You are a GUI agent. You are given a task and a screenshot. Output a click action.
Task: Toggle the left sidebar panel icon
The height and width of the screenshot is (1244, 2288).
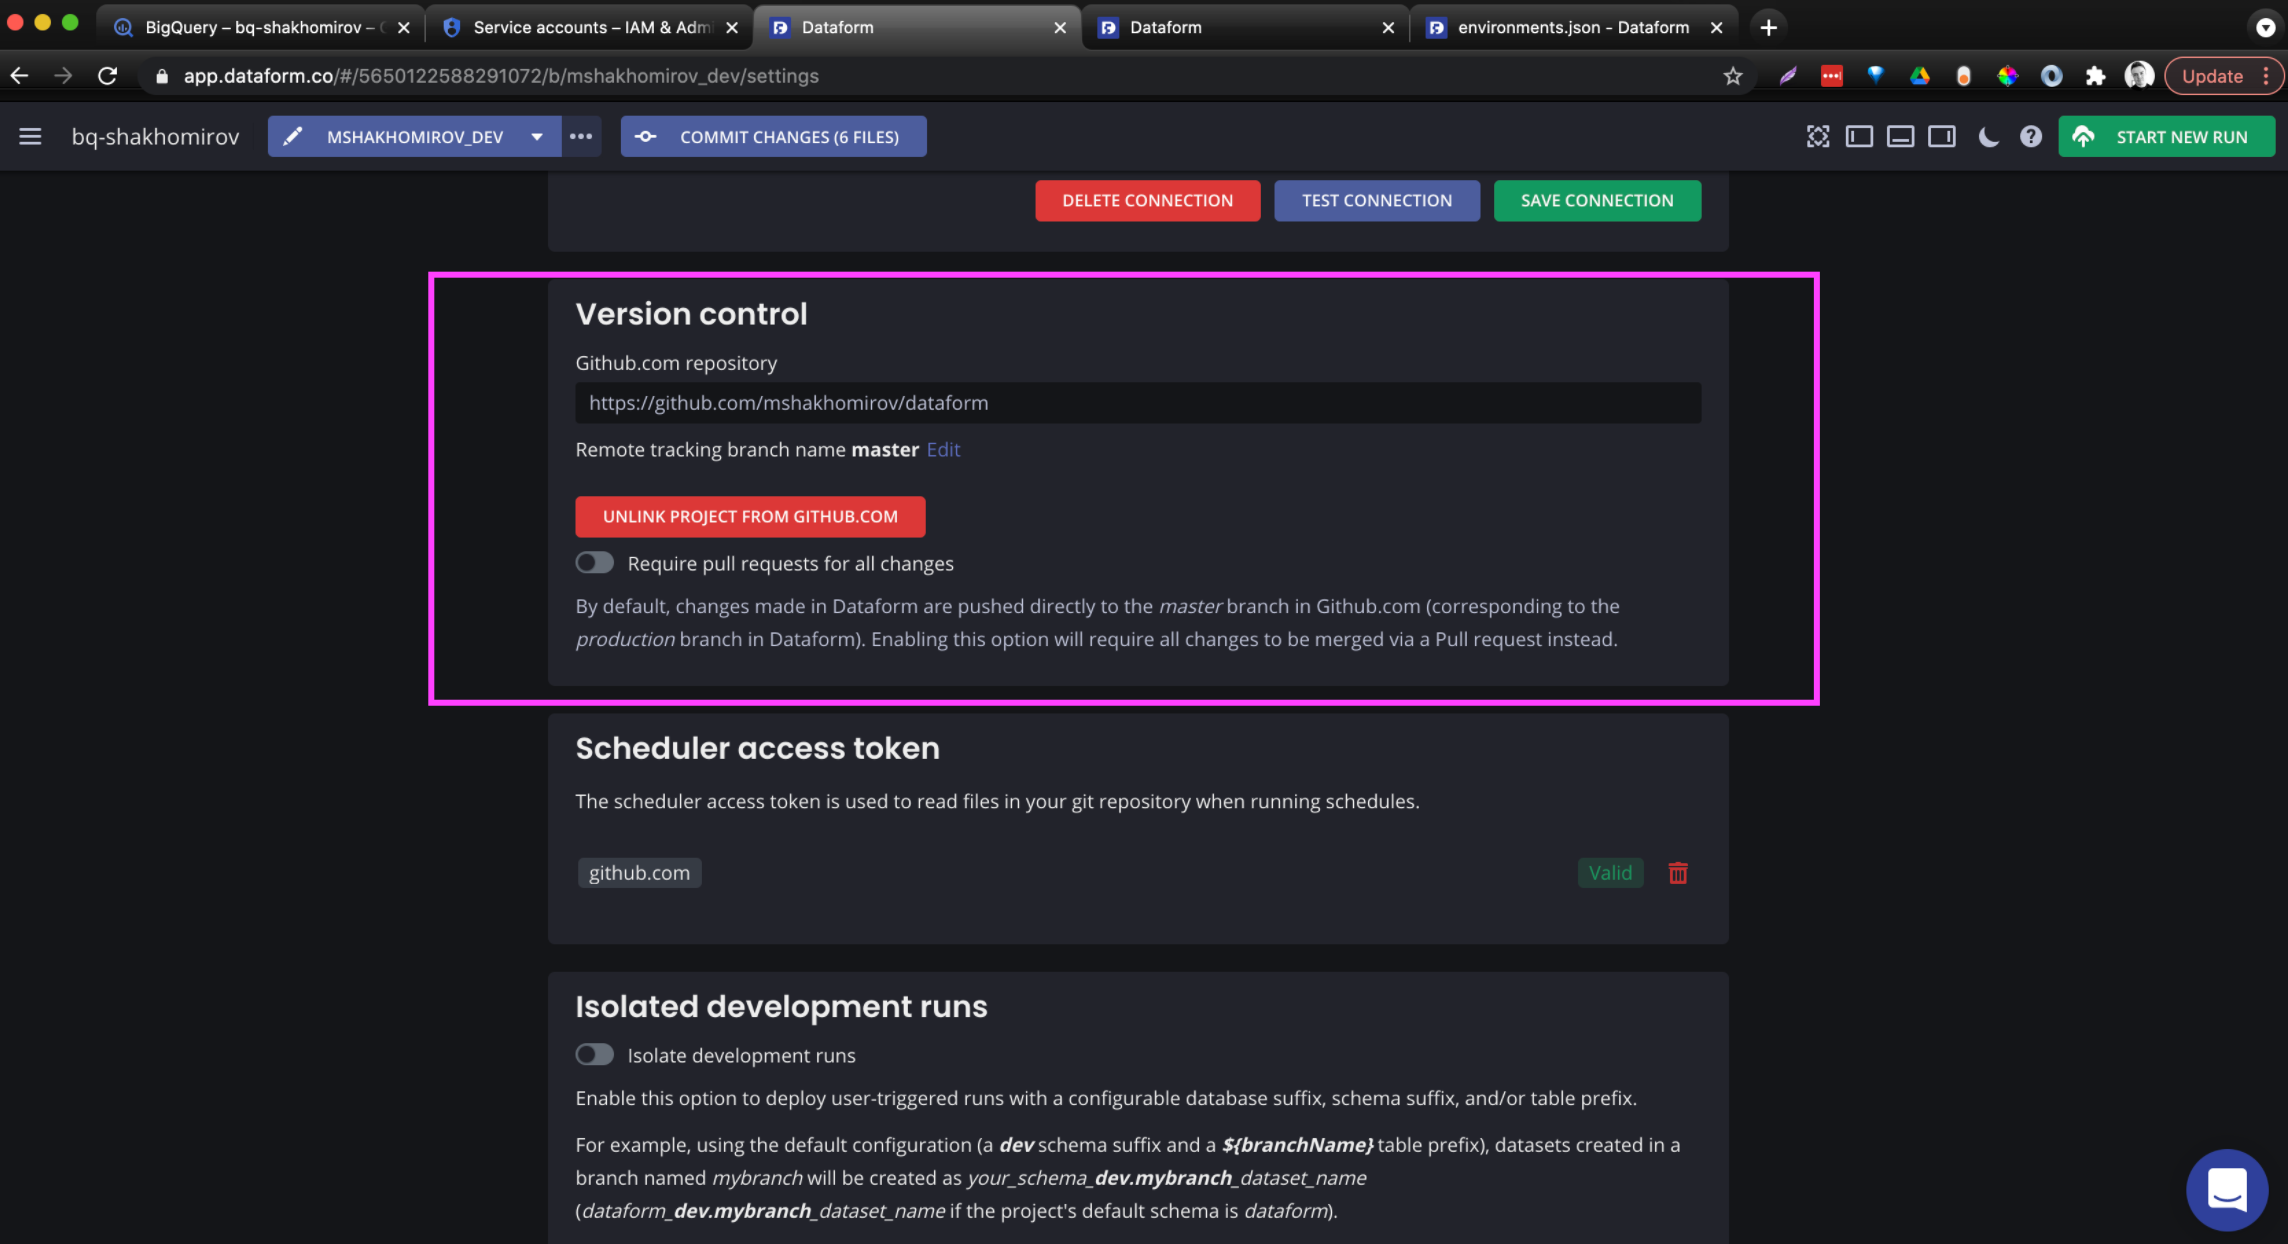1859,137
